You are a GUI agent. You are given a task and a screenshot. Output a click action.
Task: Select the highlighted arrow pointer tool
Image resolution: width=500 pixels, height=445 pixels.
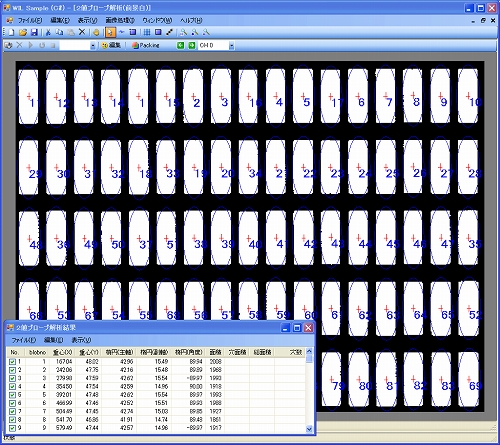[110, 32]
